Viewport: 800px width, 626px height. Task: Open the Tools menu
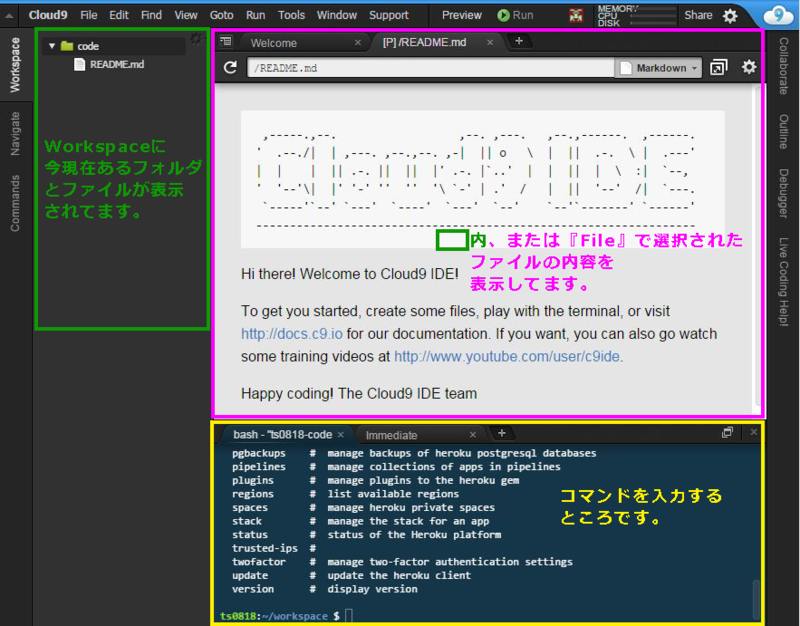coord(291,15)
